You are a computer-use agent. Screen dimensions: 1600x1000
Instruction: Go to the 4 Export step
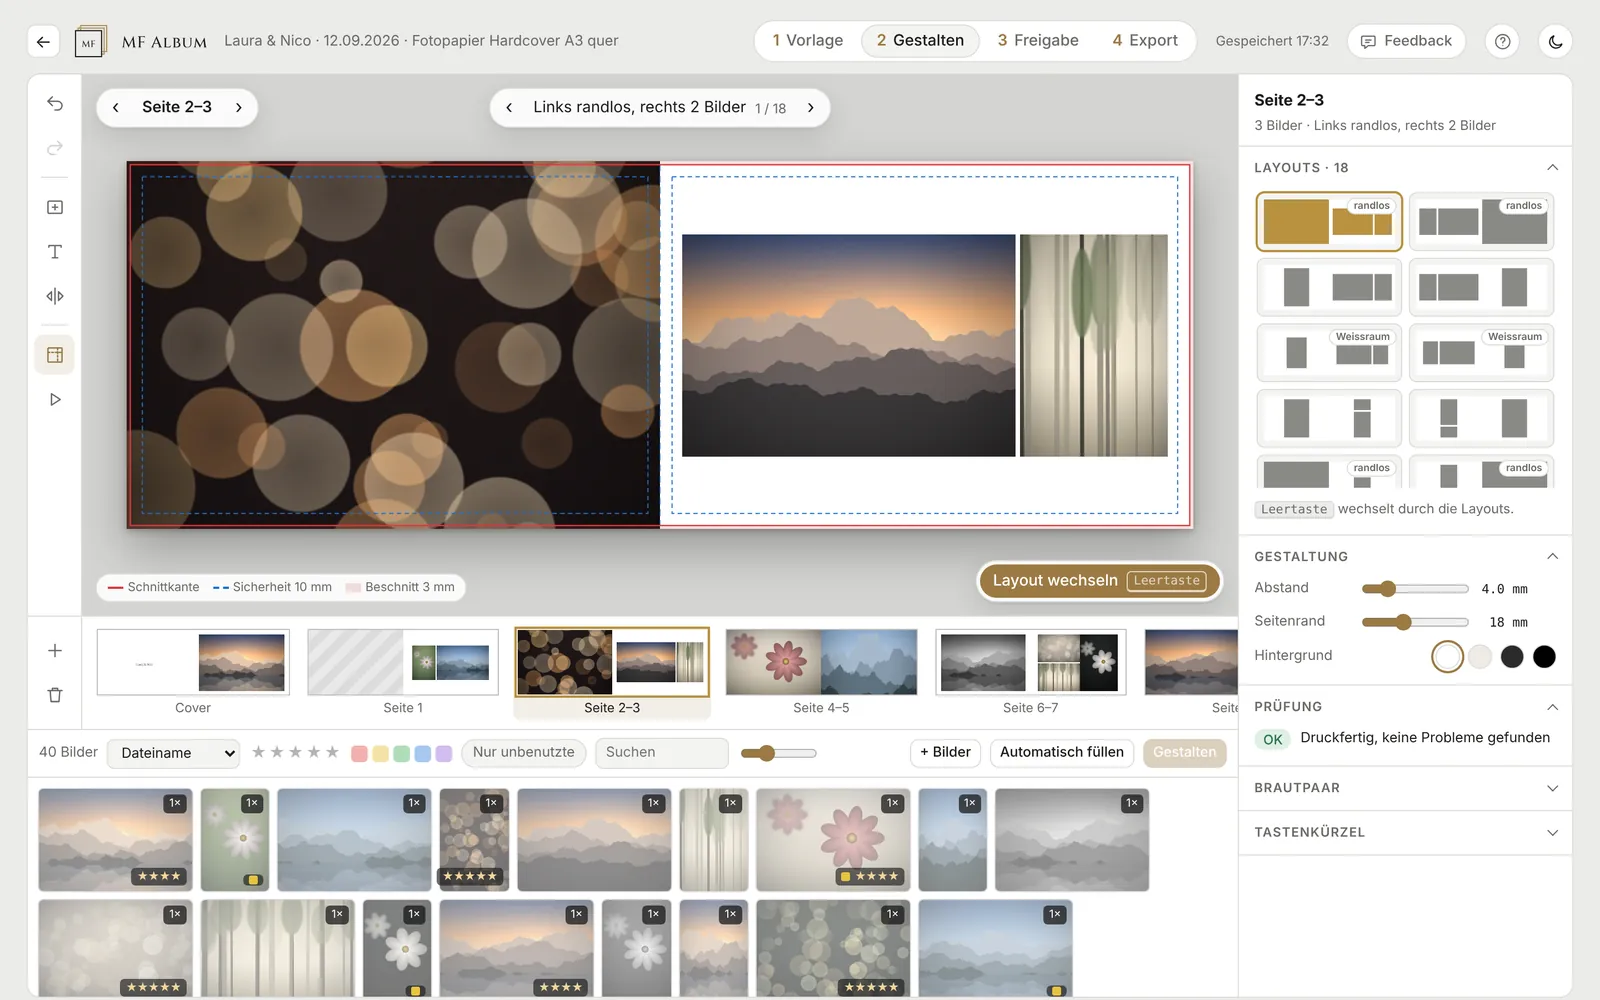tap(1145, 41)
